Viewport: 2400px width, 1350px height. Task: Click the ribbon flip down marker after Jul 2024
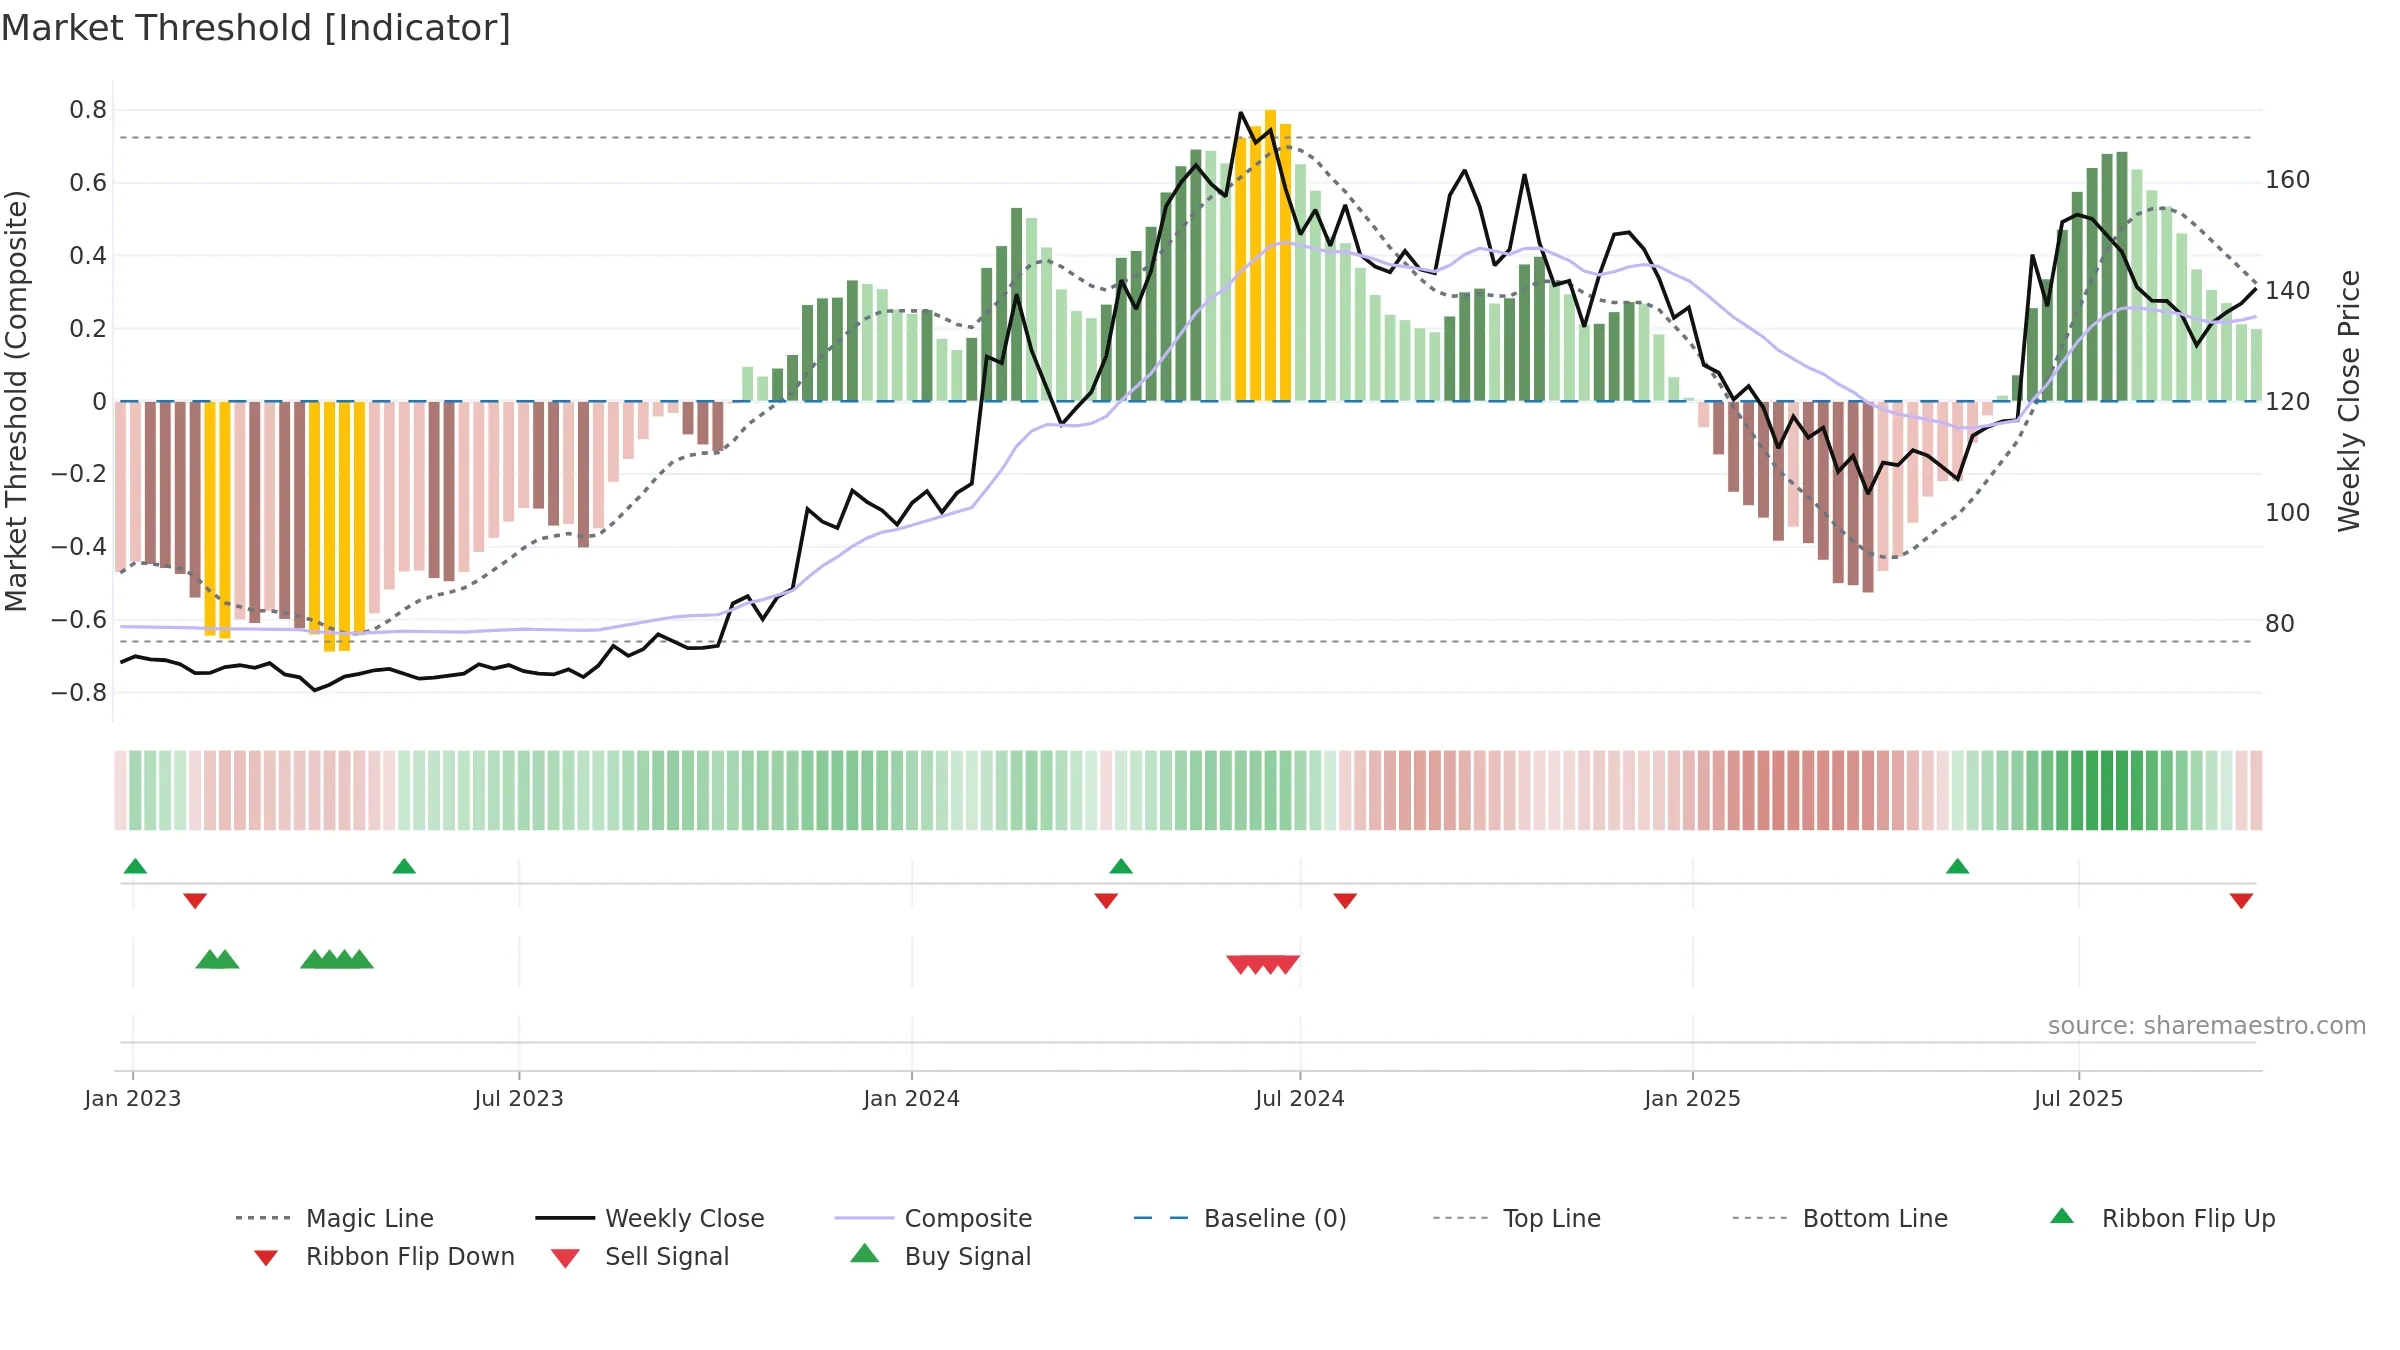(1345, 901)
